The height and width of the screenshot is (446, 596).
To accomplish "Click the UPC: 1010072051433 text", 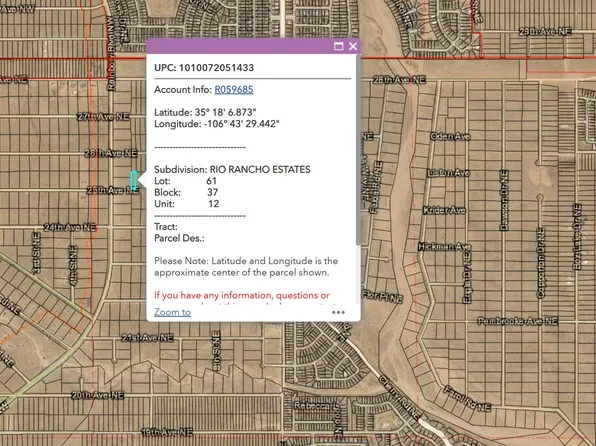I will [204, 68].
